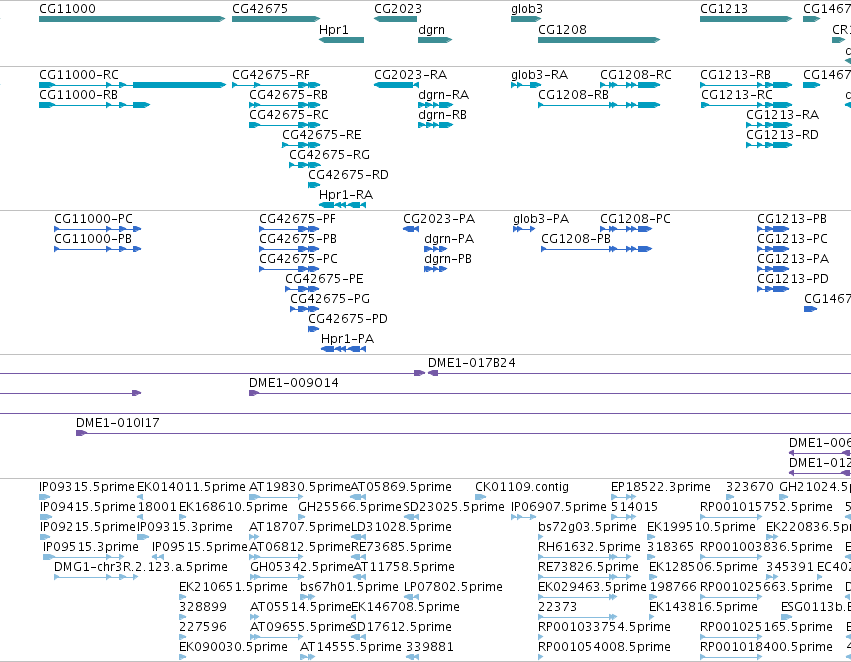Click the dgrn gene label

(431, 30)
